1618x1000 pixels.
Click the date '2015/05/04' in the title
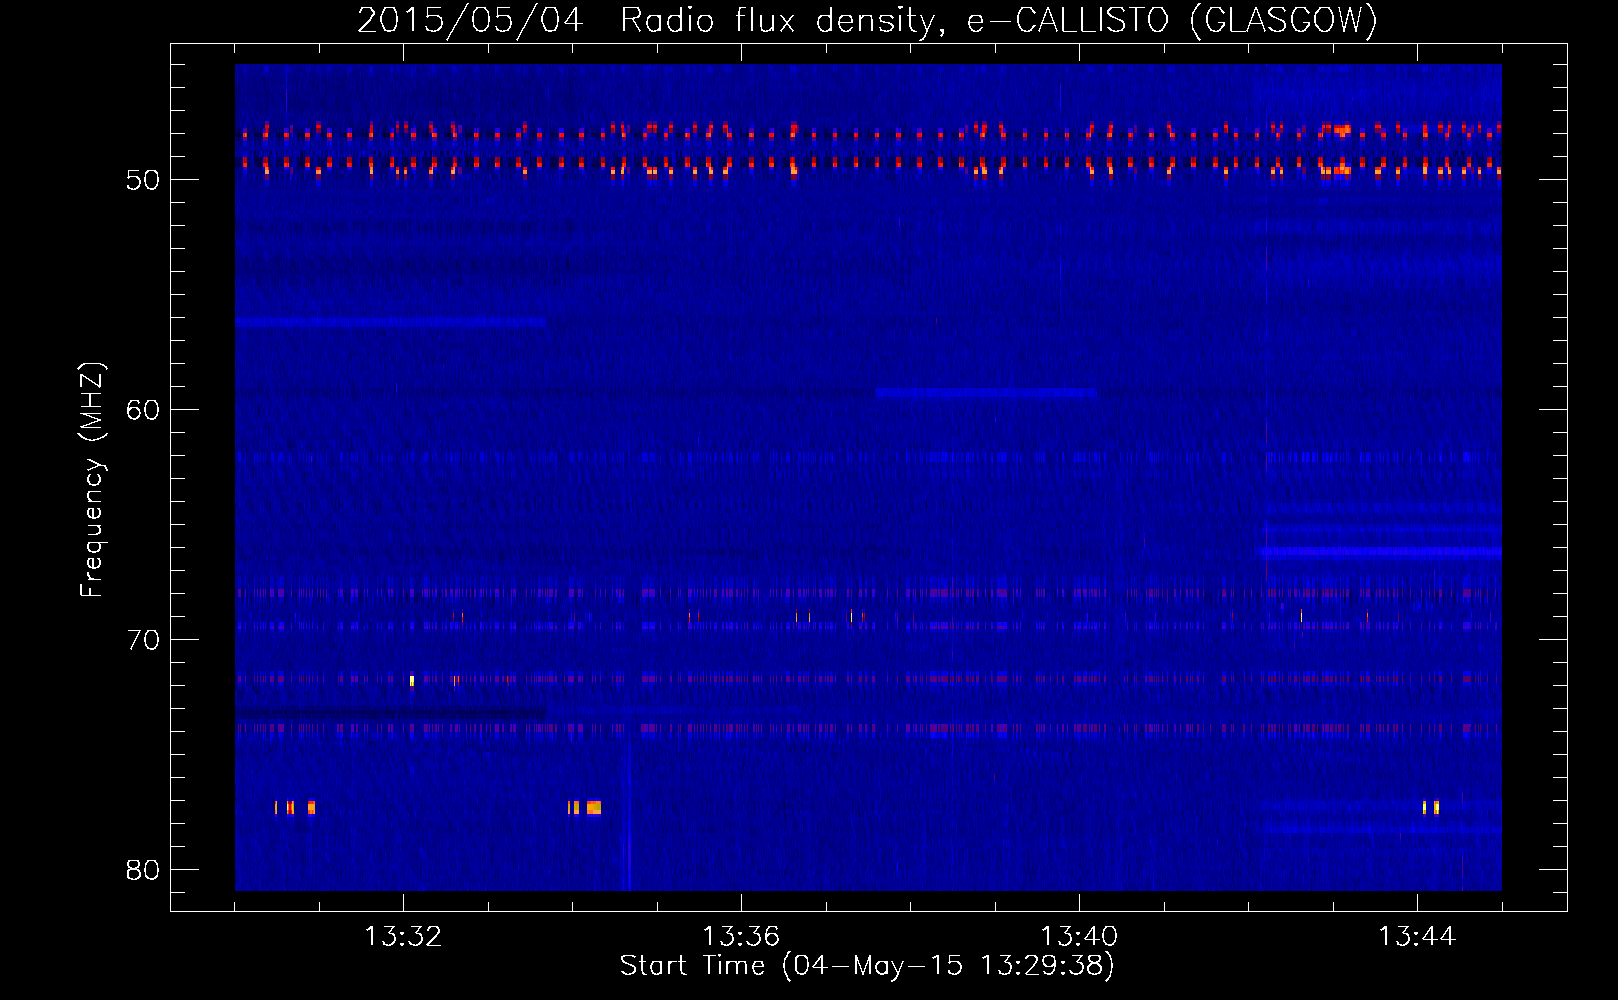(470, 20)
